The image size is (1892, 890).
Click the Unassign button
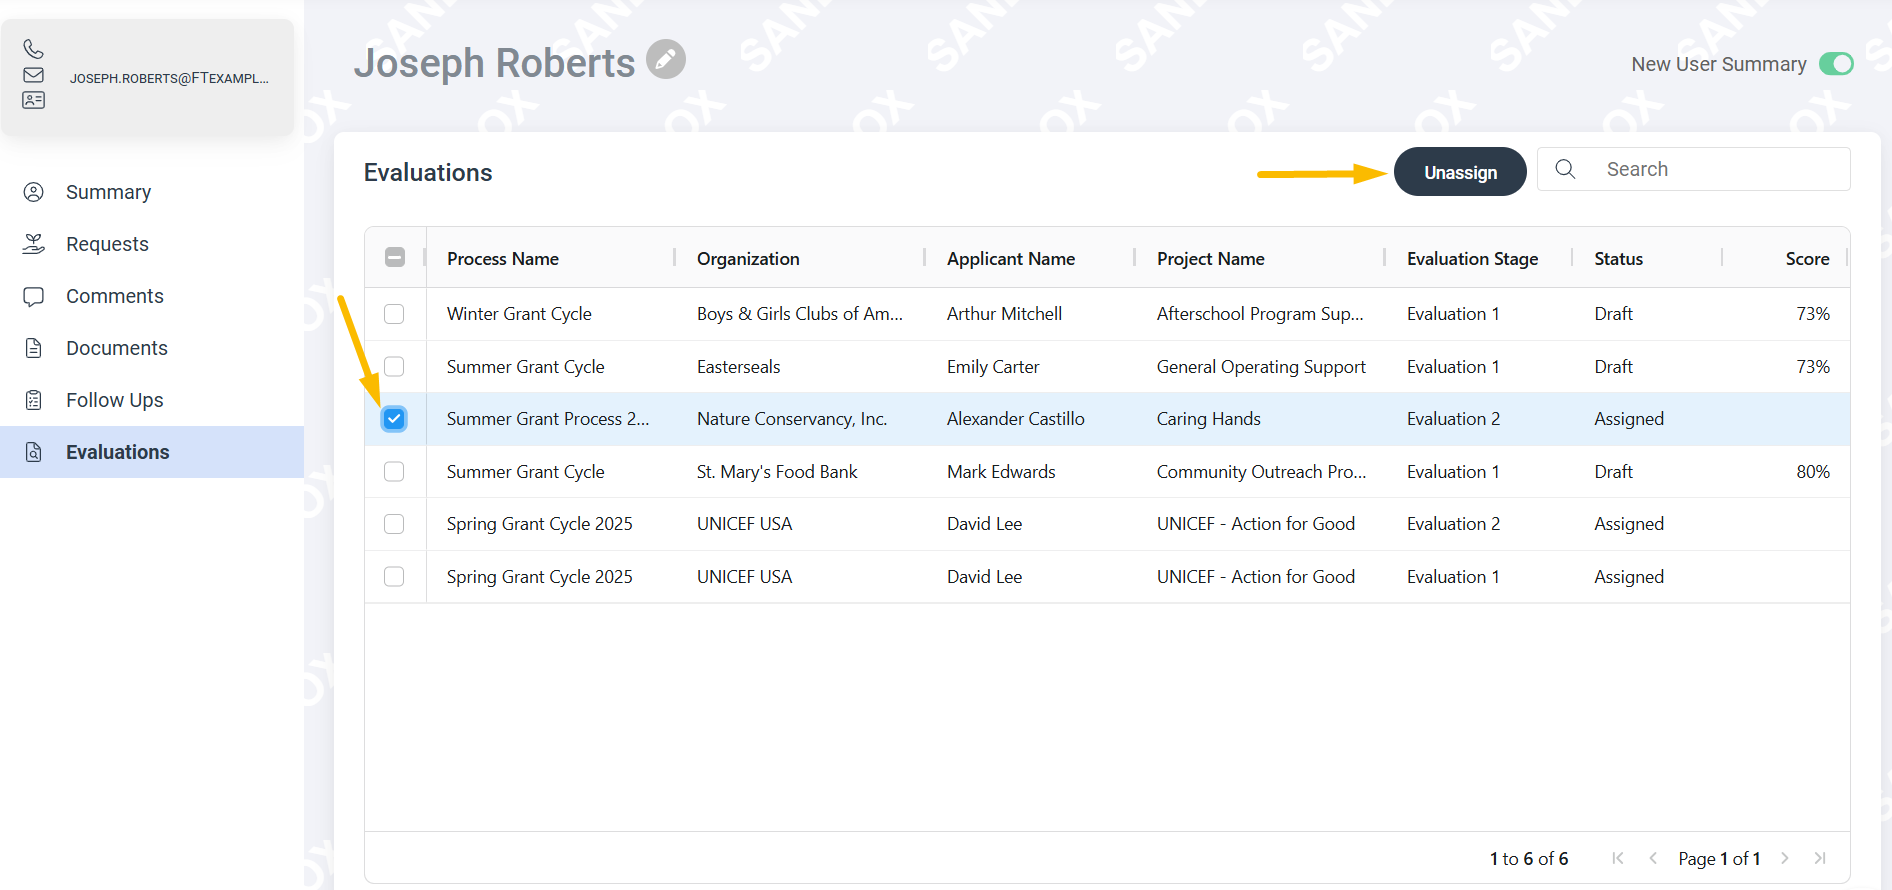click(1460, 172)
